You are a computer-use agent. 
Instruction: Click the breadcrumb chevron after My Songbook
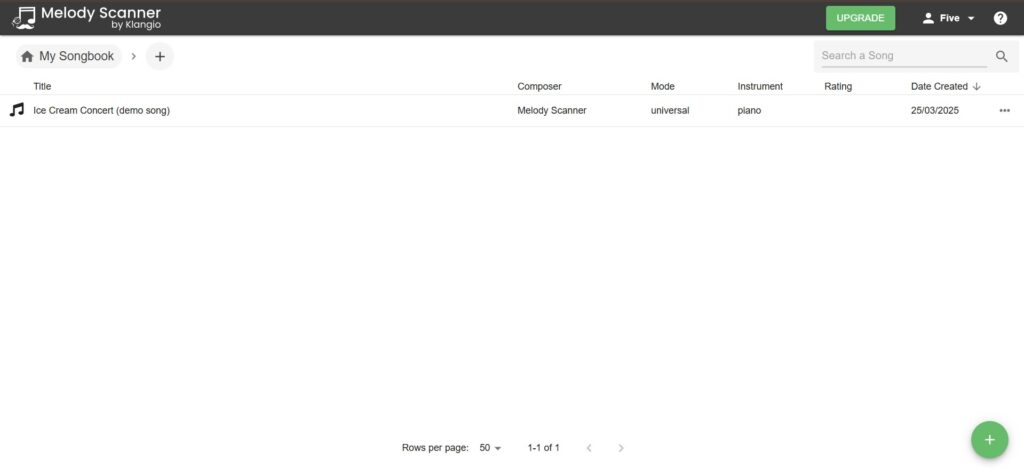[x=133, y=56]
